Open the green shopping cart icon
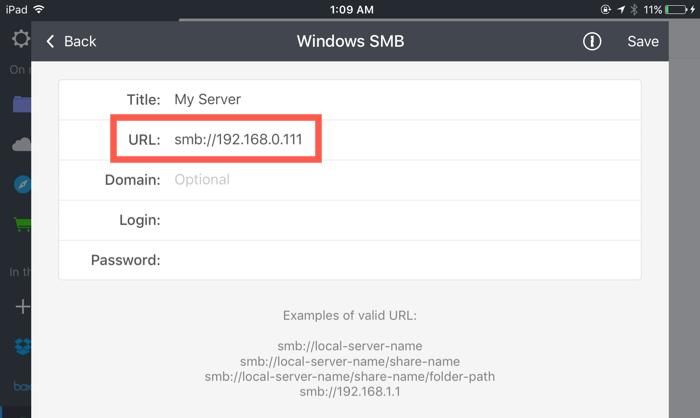Viewport: 700px width, 418px height. [x=20, y=224]
